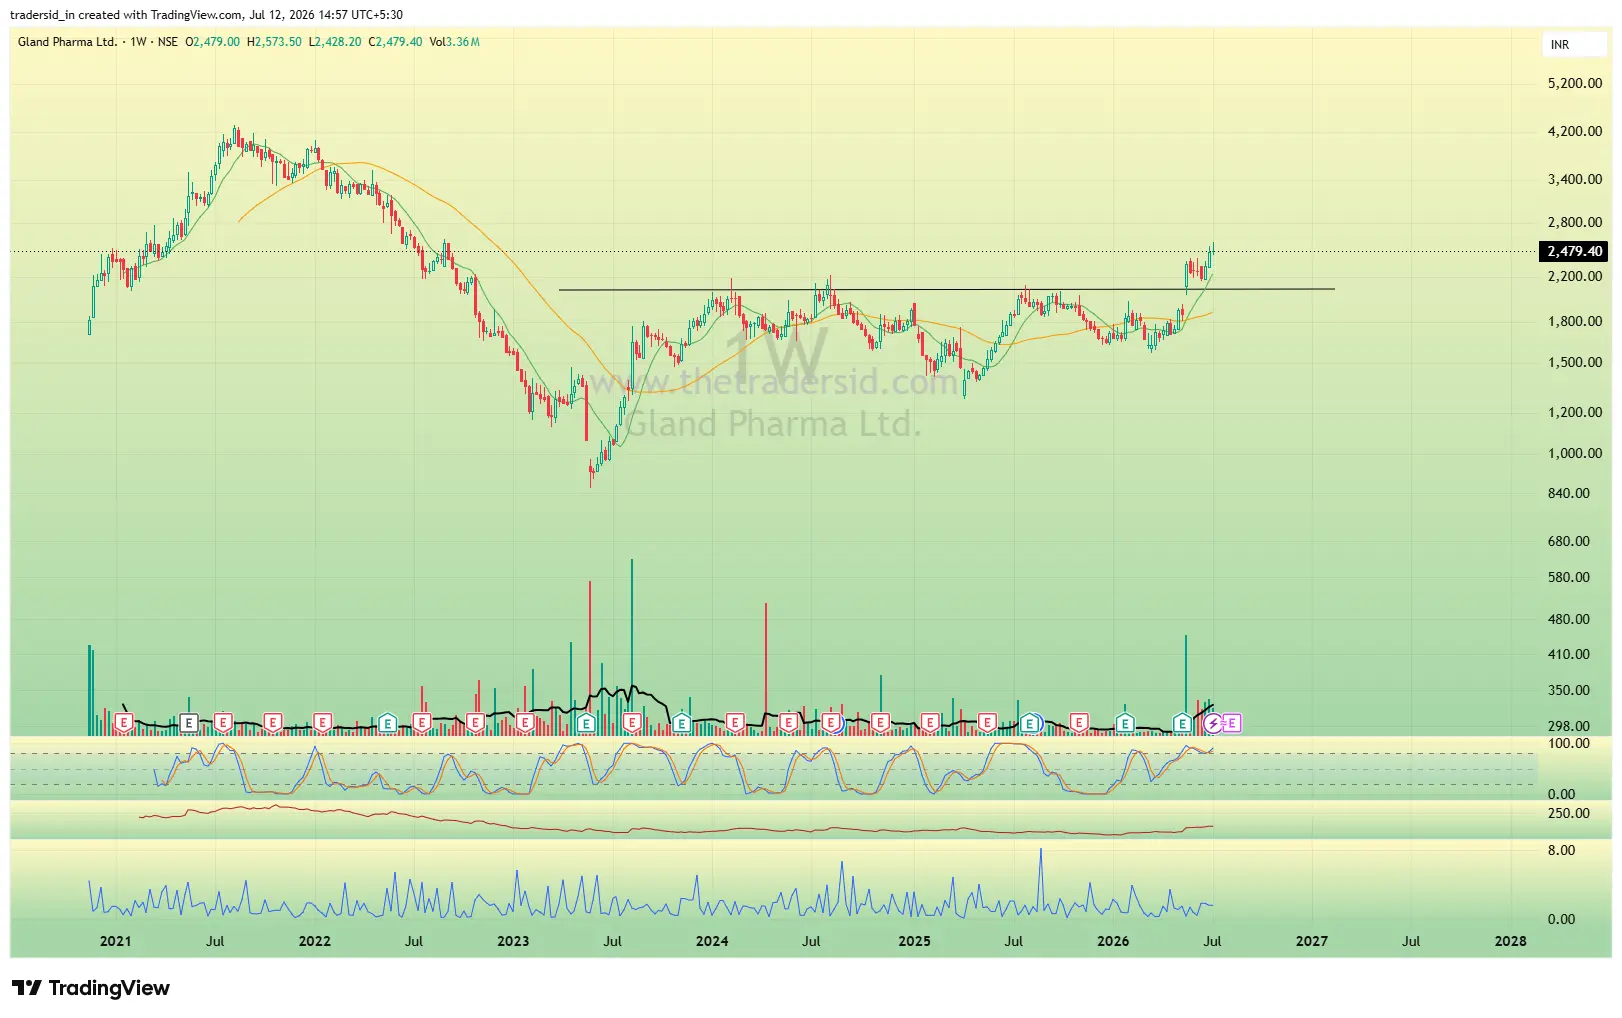The width and height of the screenshot is (1622, 1018).
Task: Click the 8.00 indicator scale label
Action: pos(1562,850)
